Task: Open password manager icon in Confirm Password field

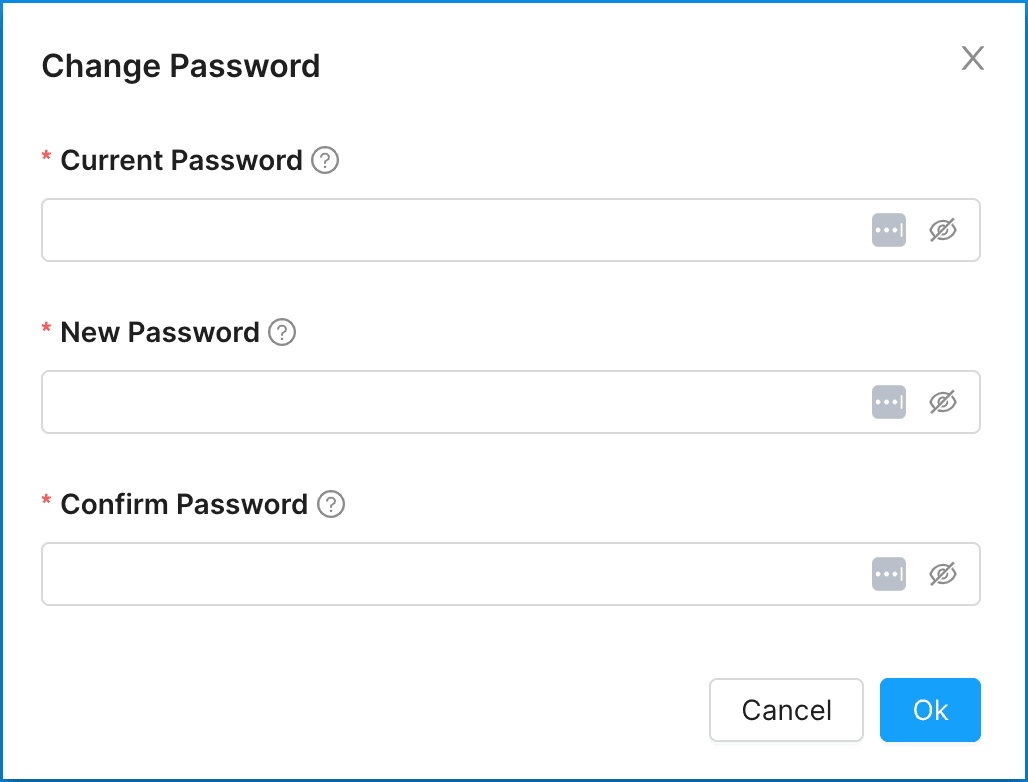Action: (888, 574)
